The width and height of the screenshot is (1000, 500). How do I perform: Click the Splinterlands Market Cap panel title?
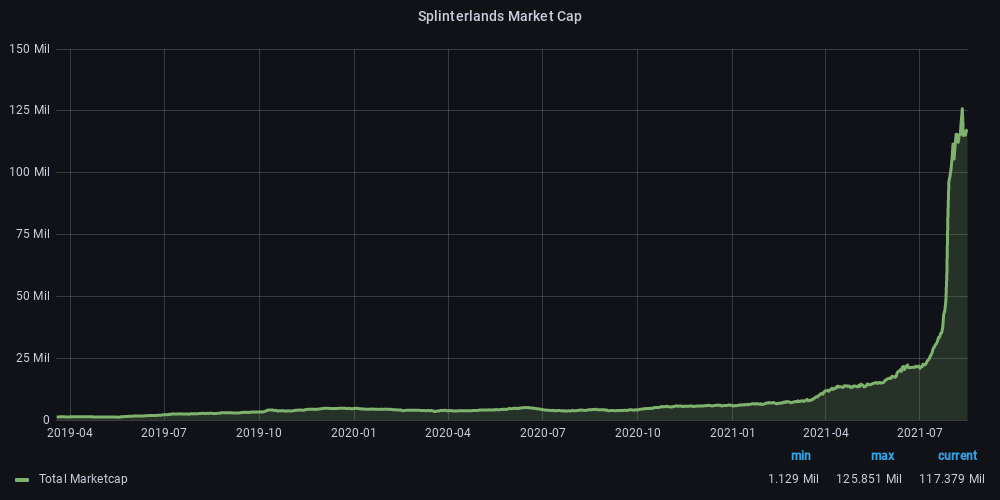pos(499,17)
